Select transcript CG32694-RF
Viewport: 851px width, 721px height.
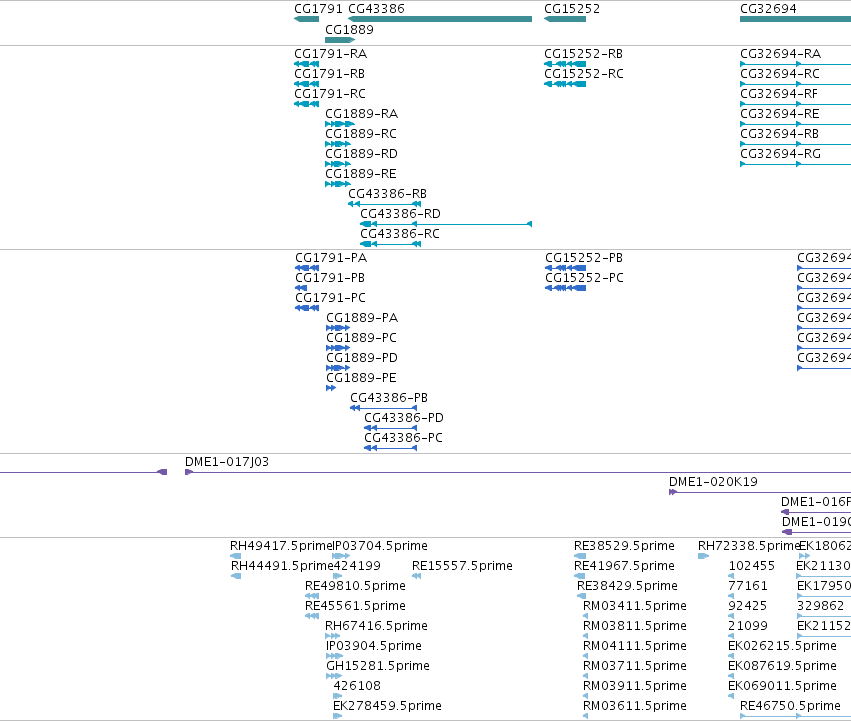tap(779, 94)
